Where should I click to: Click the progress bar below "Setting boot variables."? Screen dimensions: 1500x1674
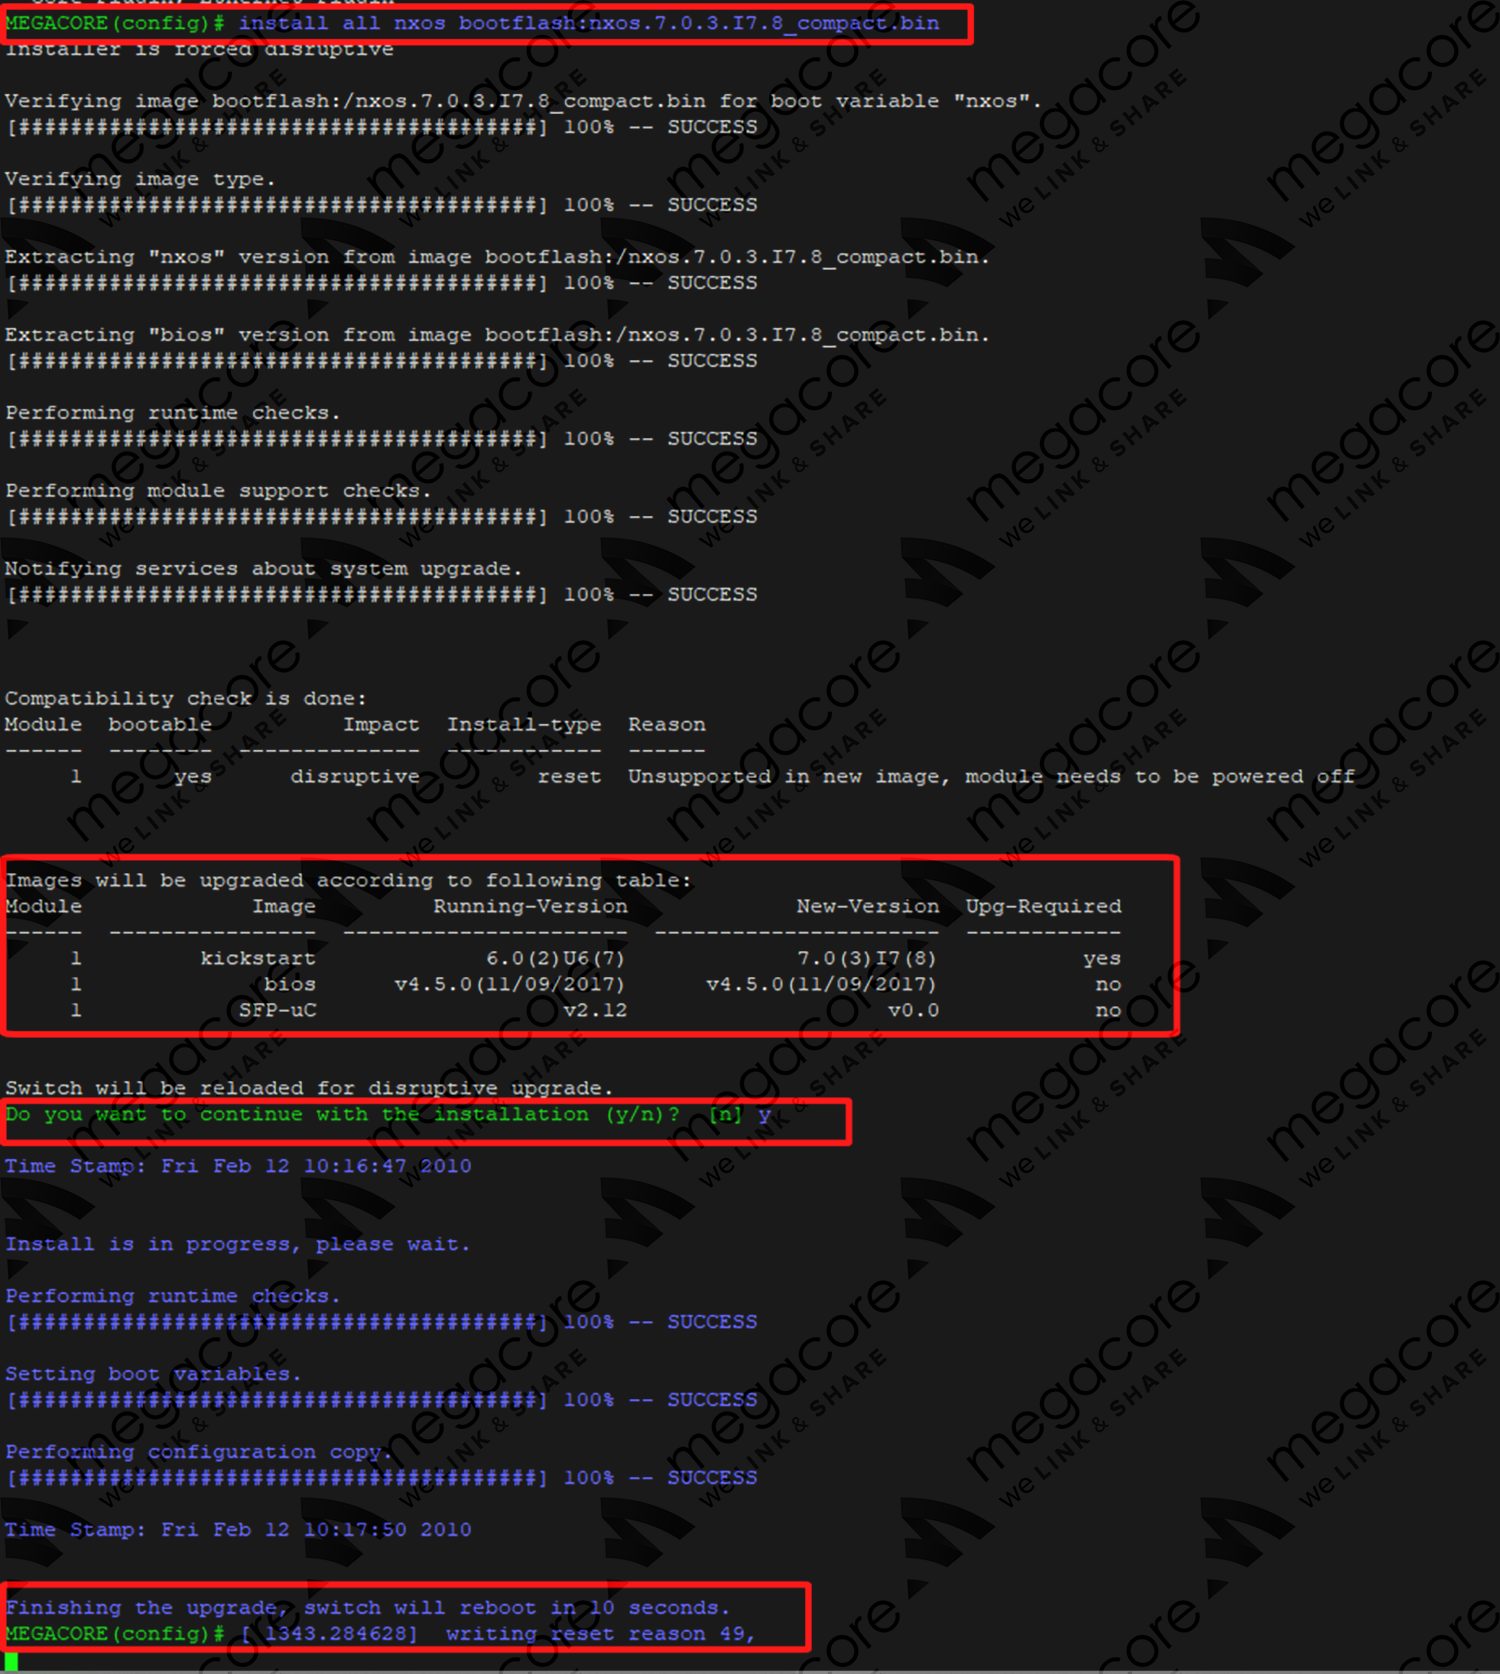[x=277, y=1401]
